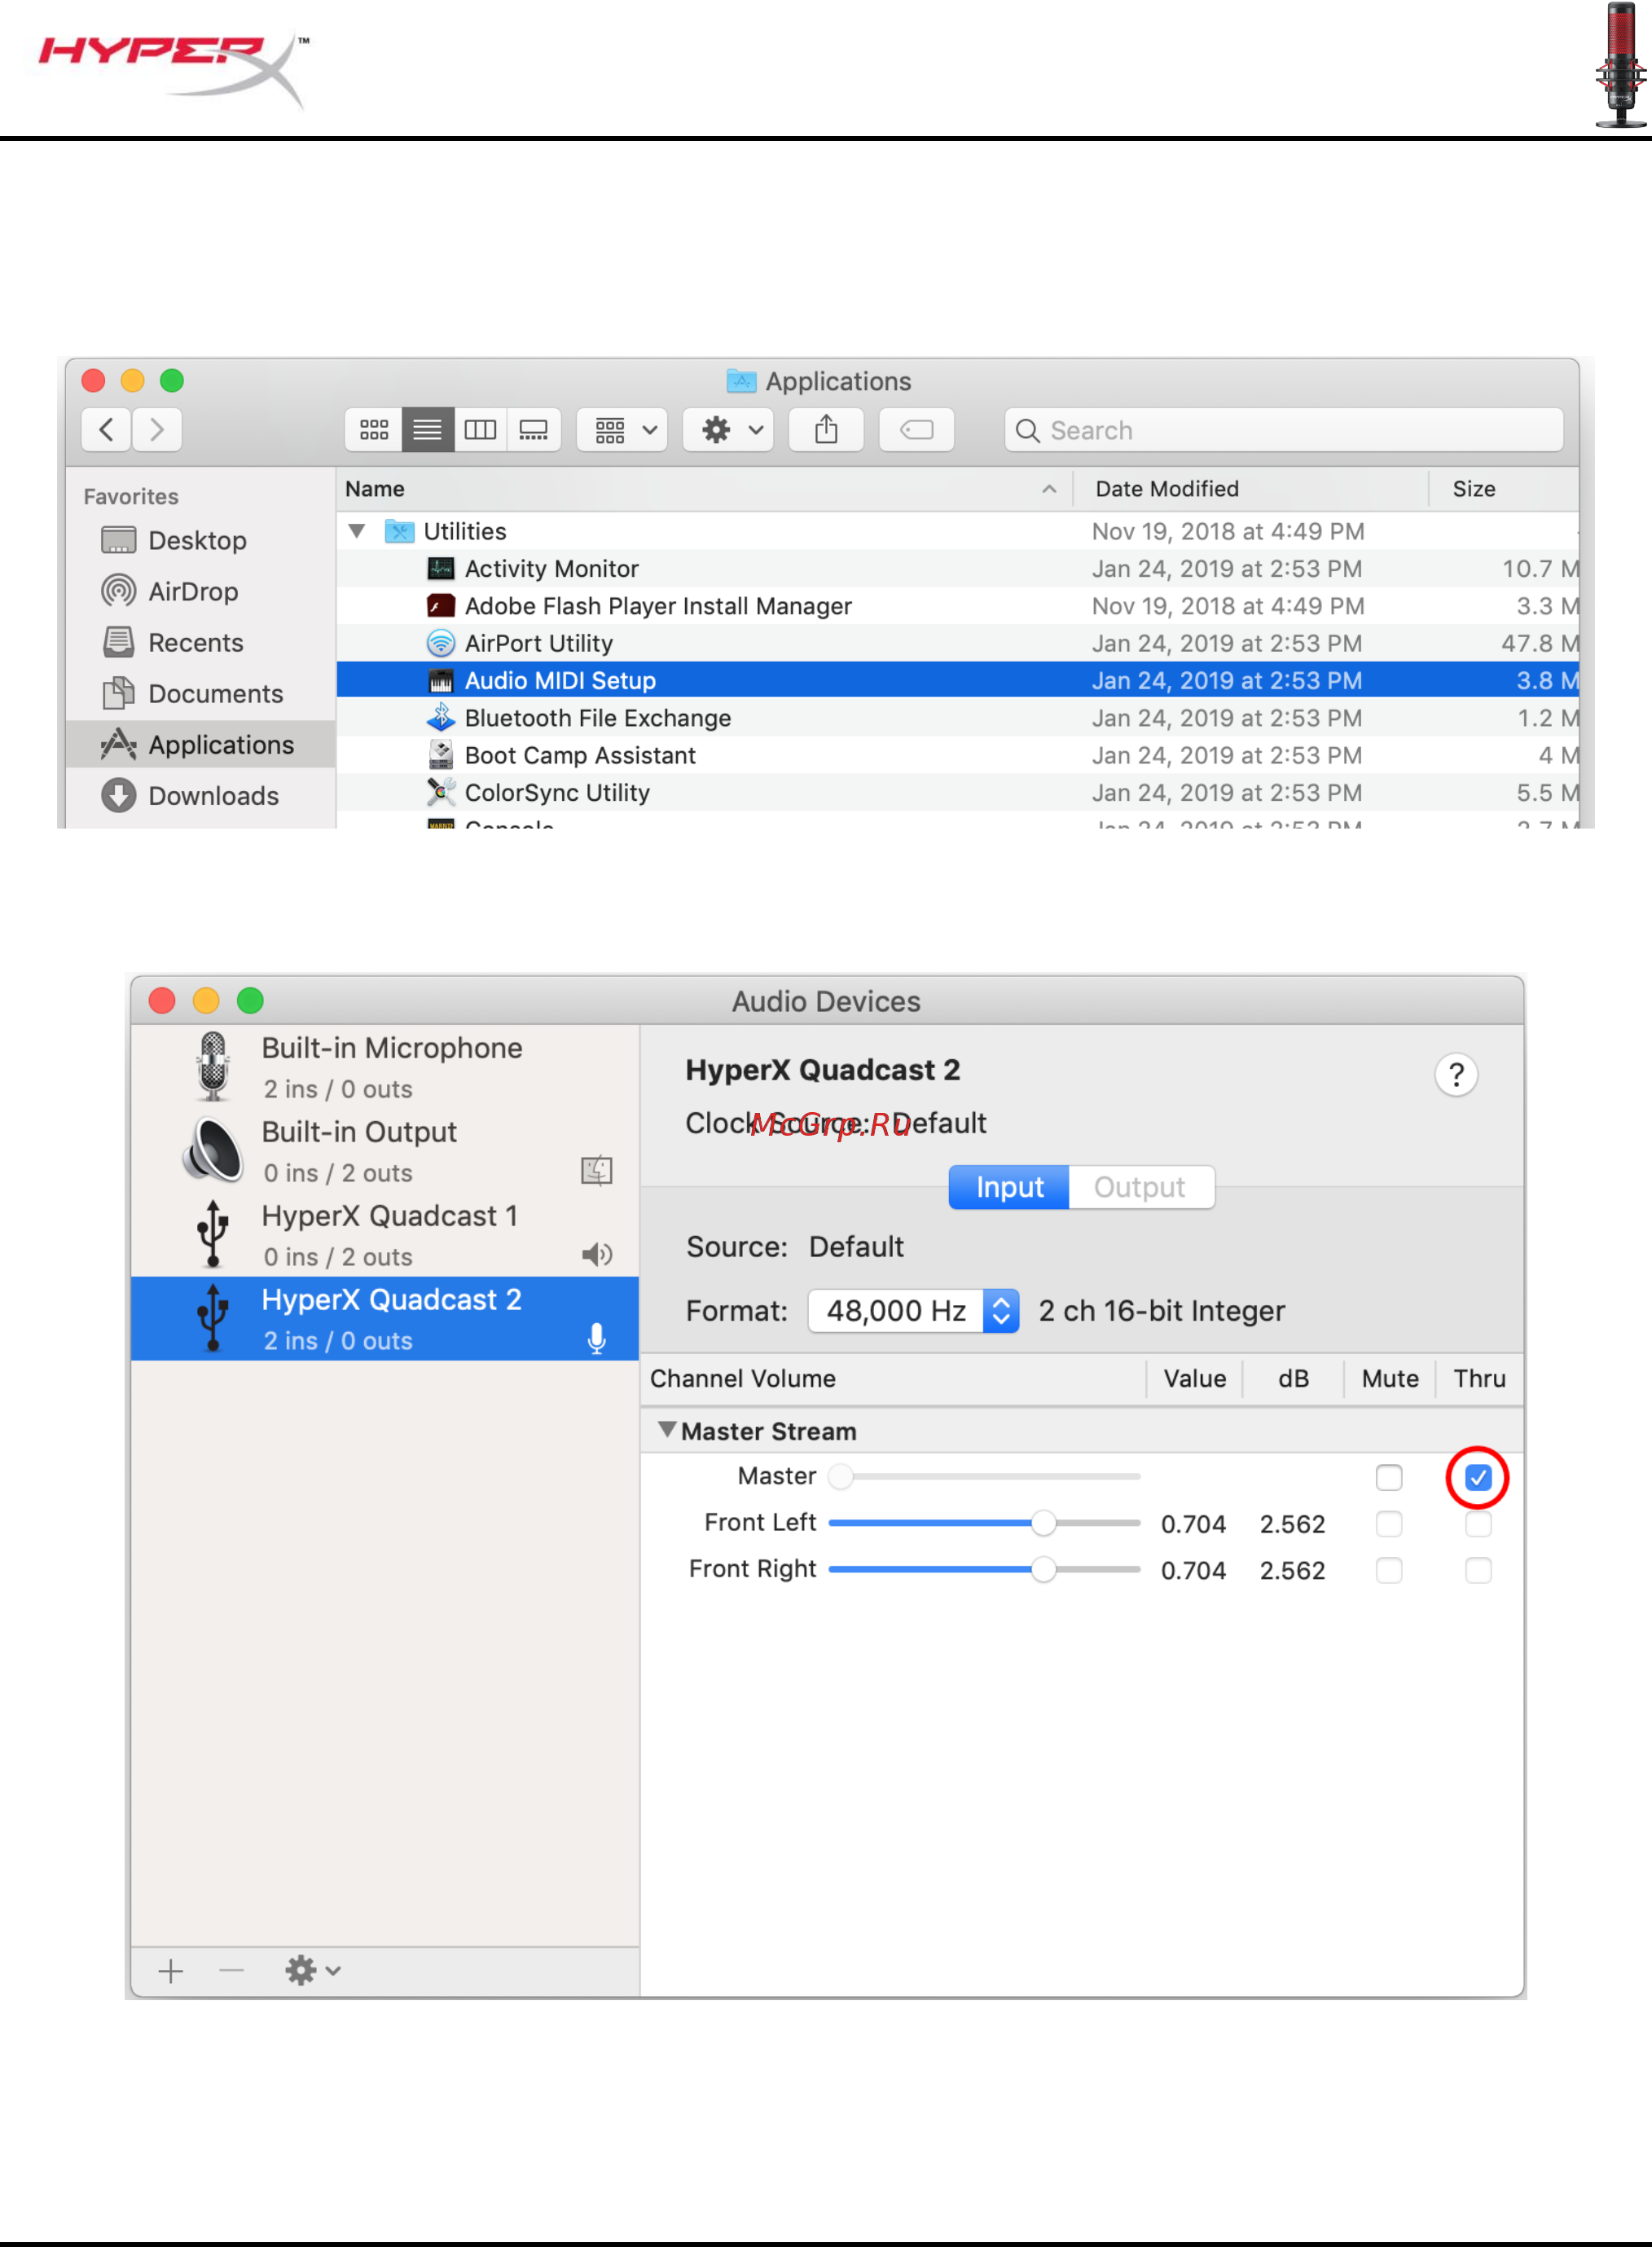
Task: Select HyperX Quadcast 2 device
Action: (385, 1319)
